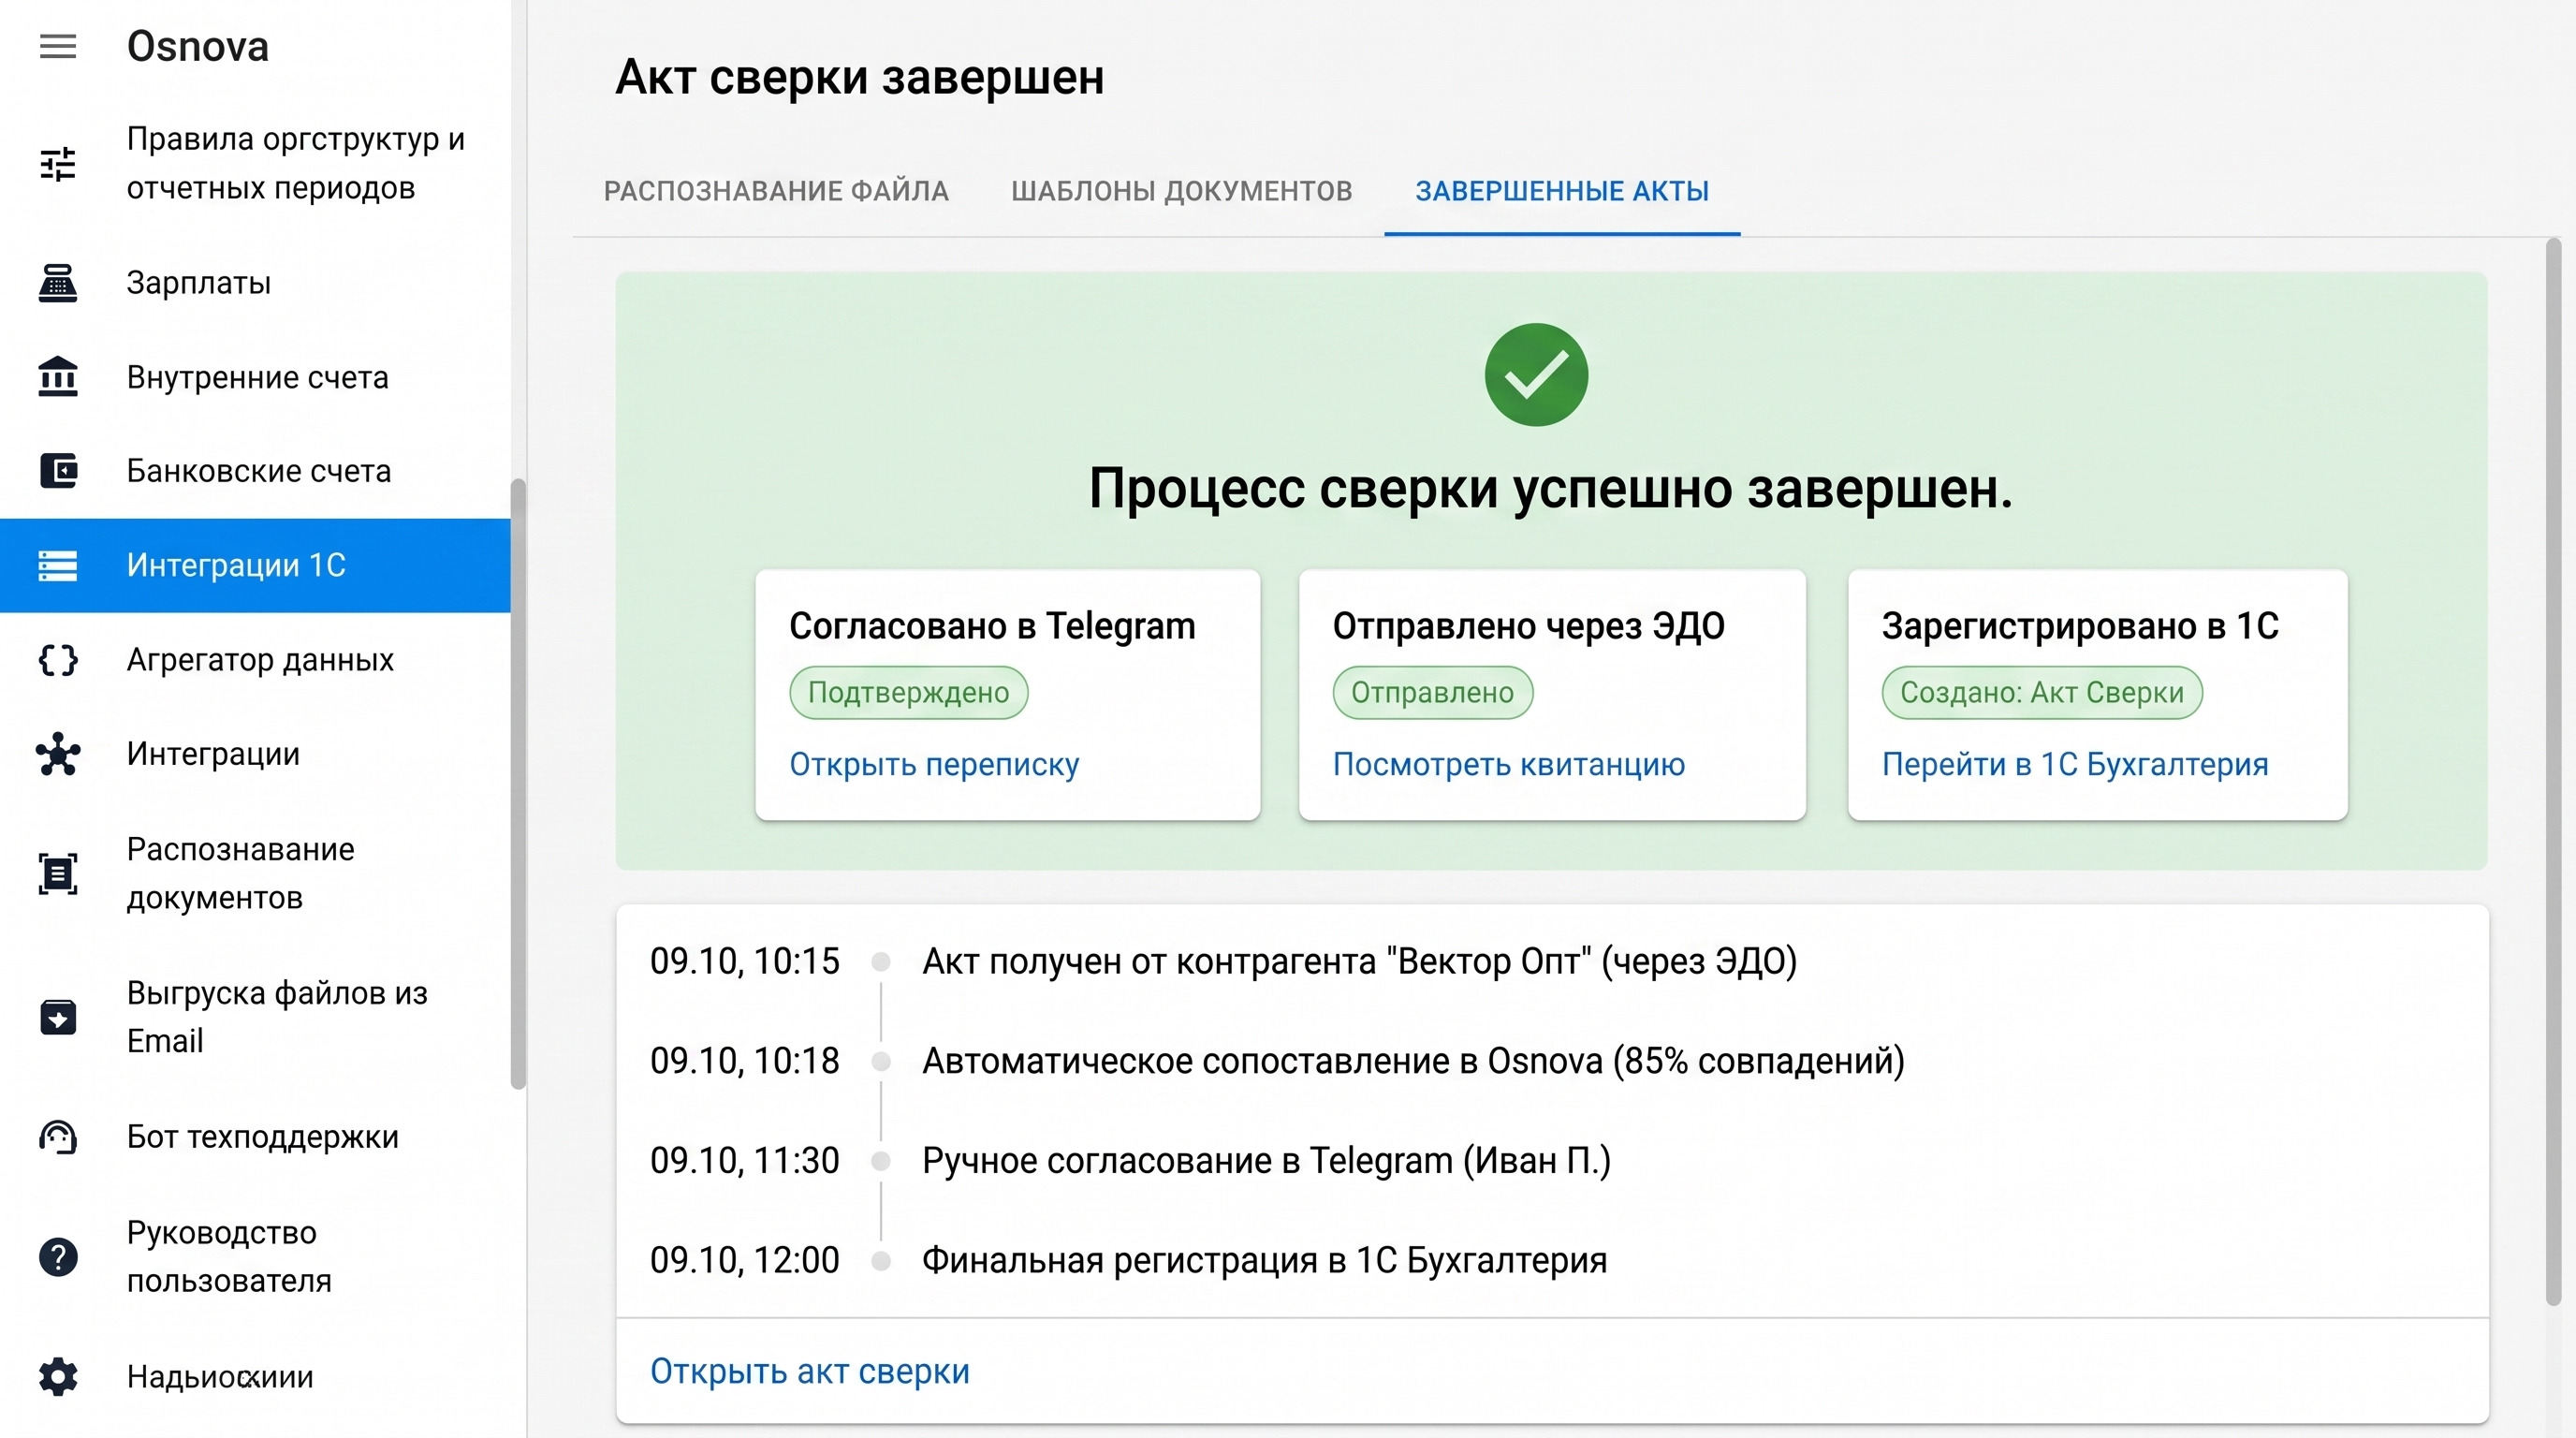Click the Создано: Акт Сверки chip
The image size is (2576, 1438).
click(2042, 693)
